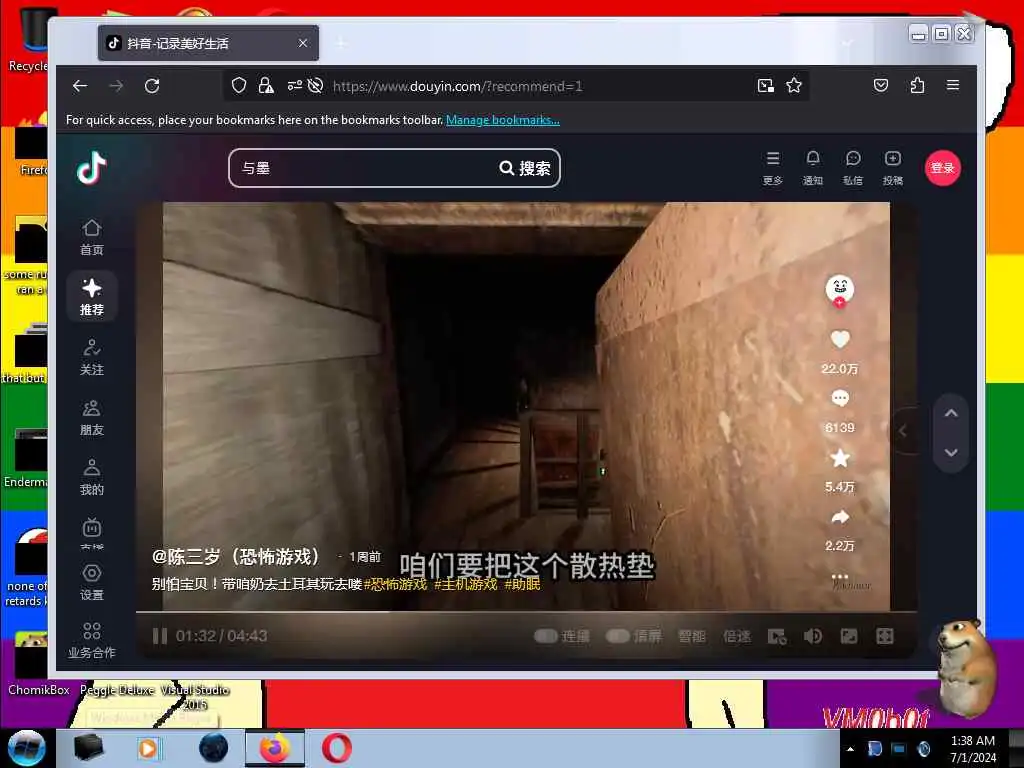Click the Firefox taskbar icon

275,748
